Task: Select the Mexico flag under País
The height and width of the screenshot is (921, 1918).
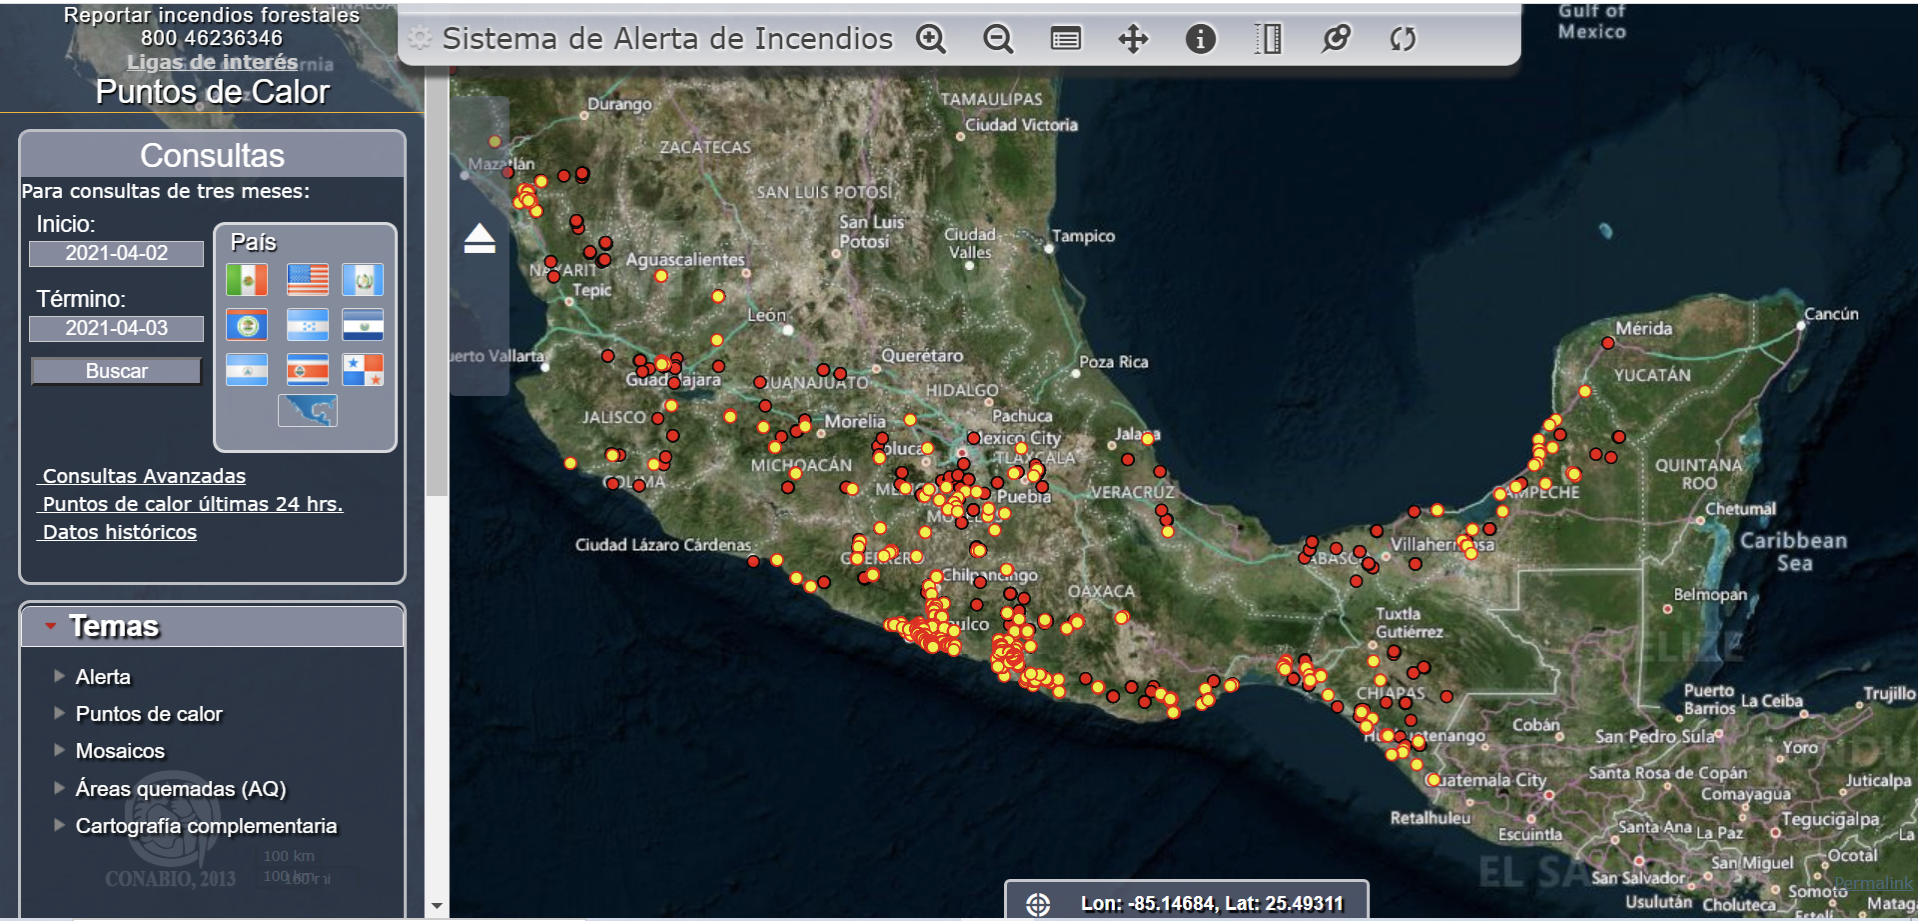Action: coord(246,280)
